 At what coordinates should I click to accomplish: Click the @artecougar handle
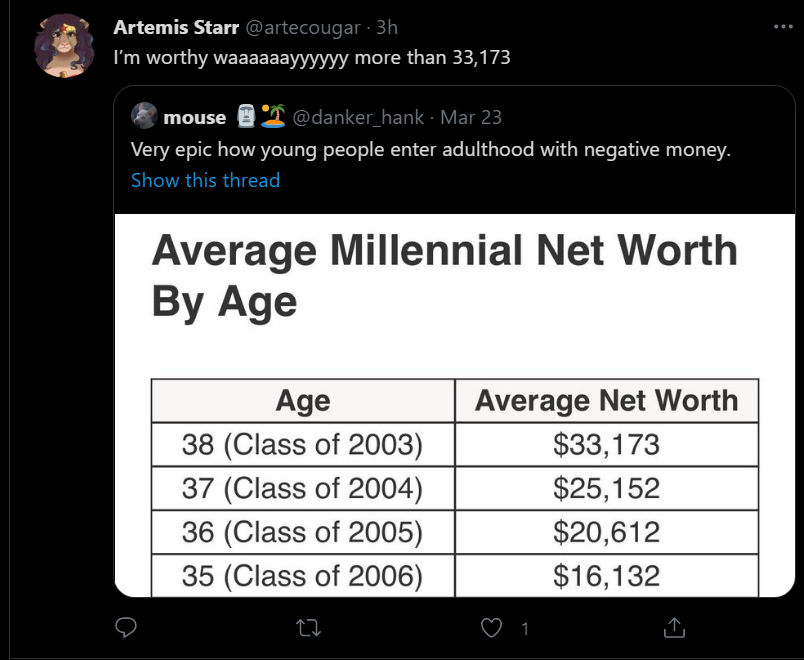(303, 27)
